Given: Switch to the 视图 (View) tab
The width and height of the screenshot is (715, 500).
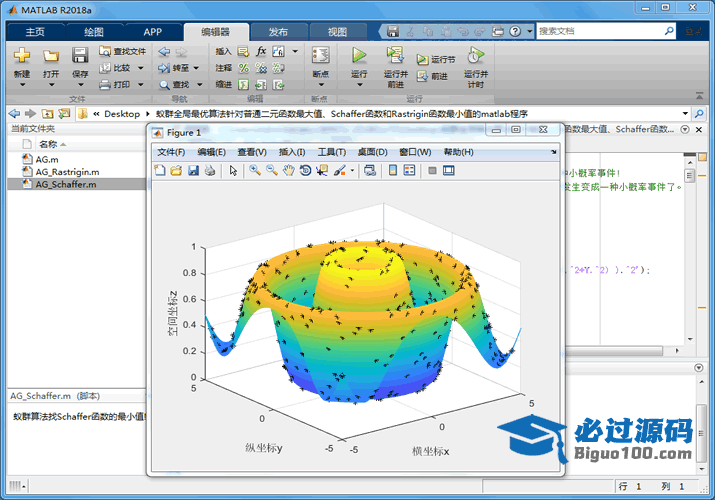Looking at the screenshot, I should coord(337,31).
